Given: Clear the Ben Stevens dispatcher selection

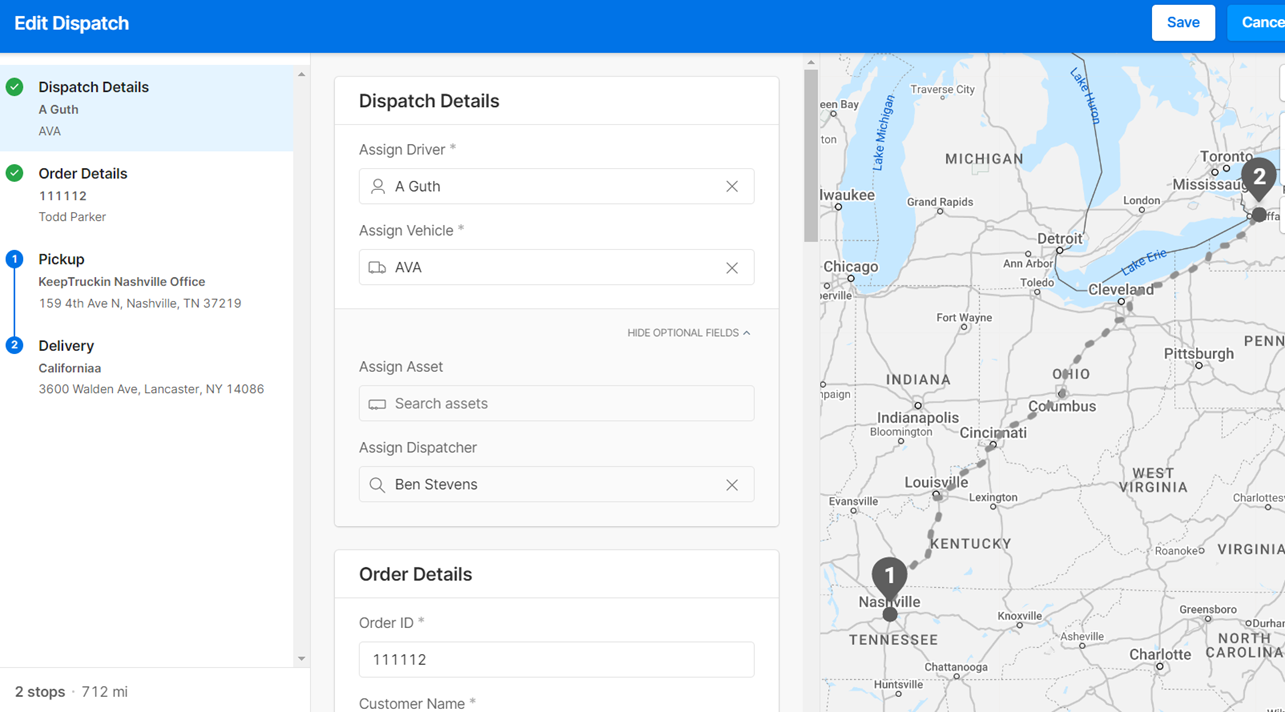Looking at the screenshot, I should [x=732, y=485].
